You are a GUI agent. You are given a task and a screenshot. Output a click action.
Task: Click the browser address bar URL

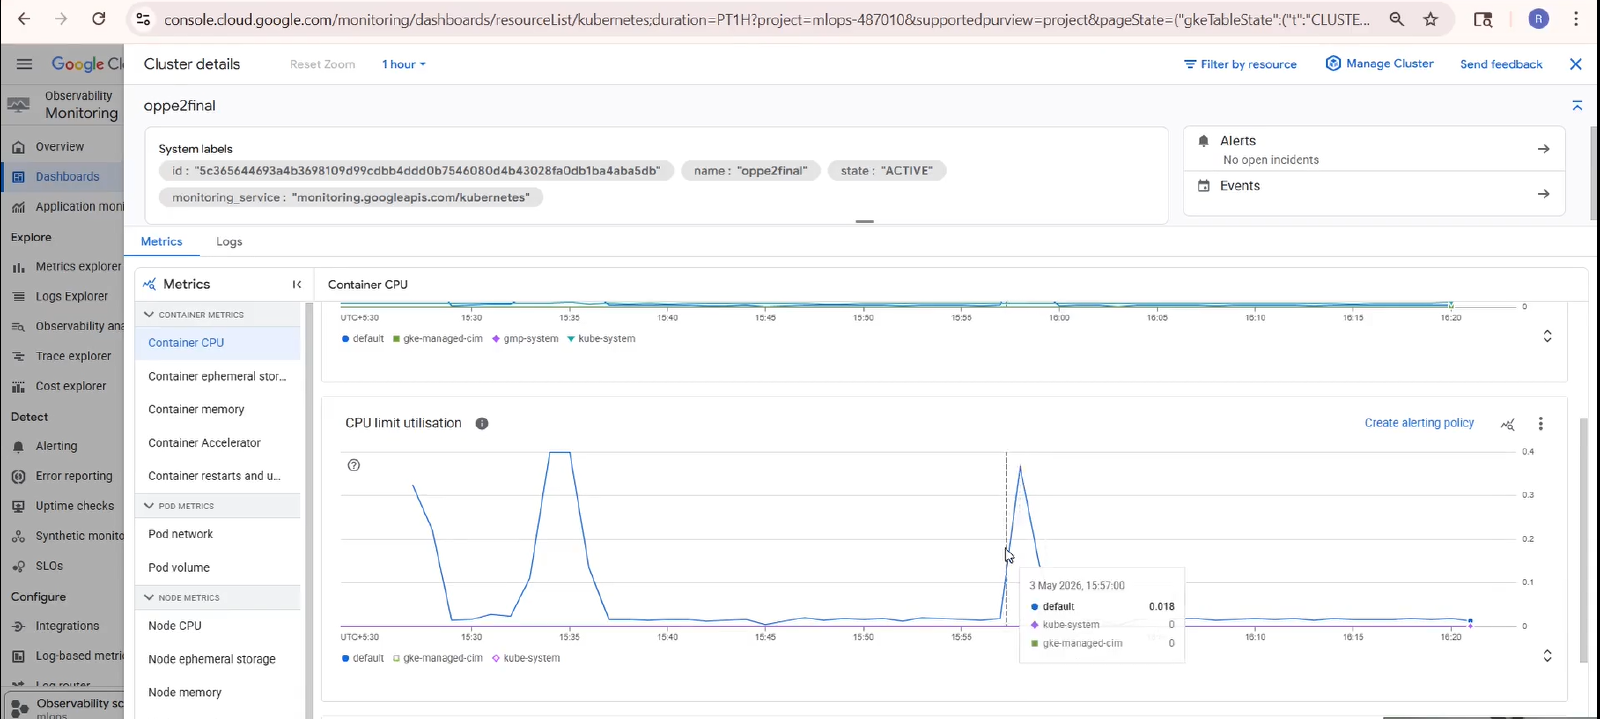coord(766,19)
